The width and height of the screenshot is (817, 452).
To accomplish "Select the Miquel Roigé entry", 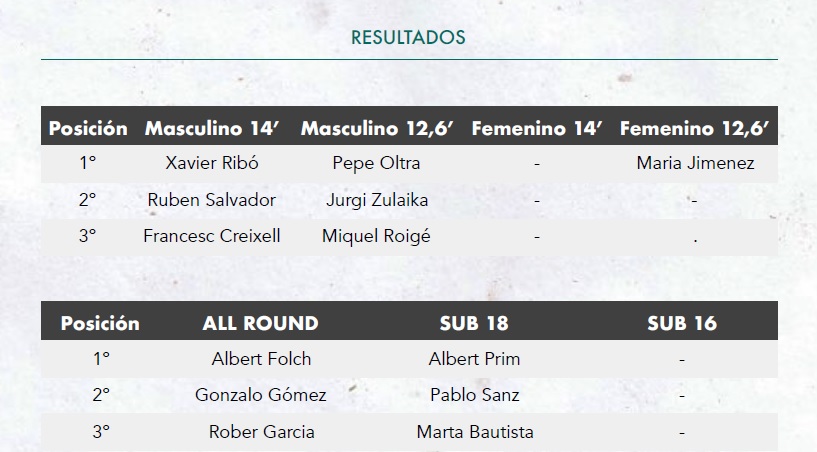I will click(376, 237).
